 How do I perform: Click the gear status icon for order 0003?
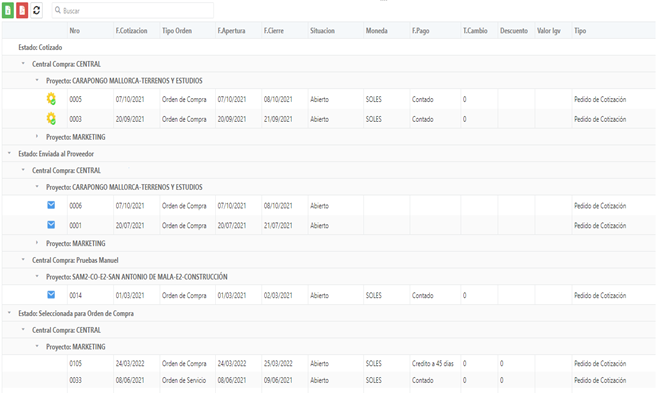click(51, 119)
